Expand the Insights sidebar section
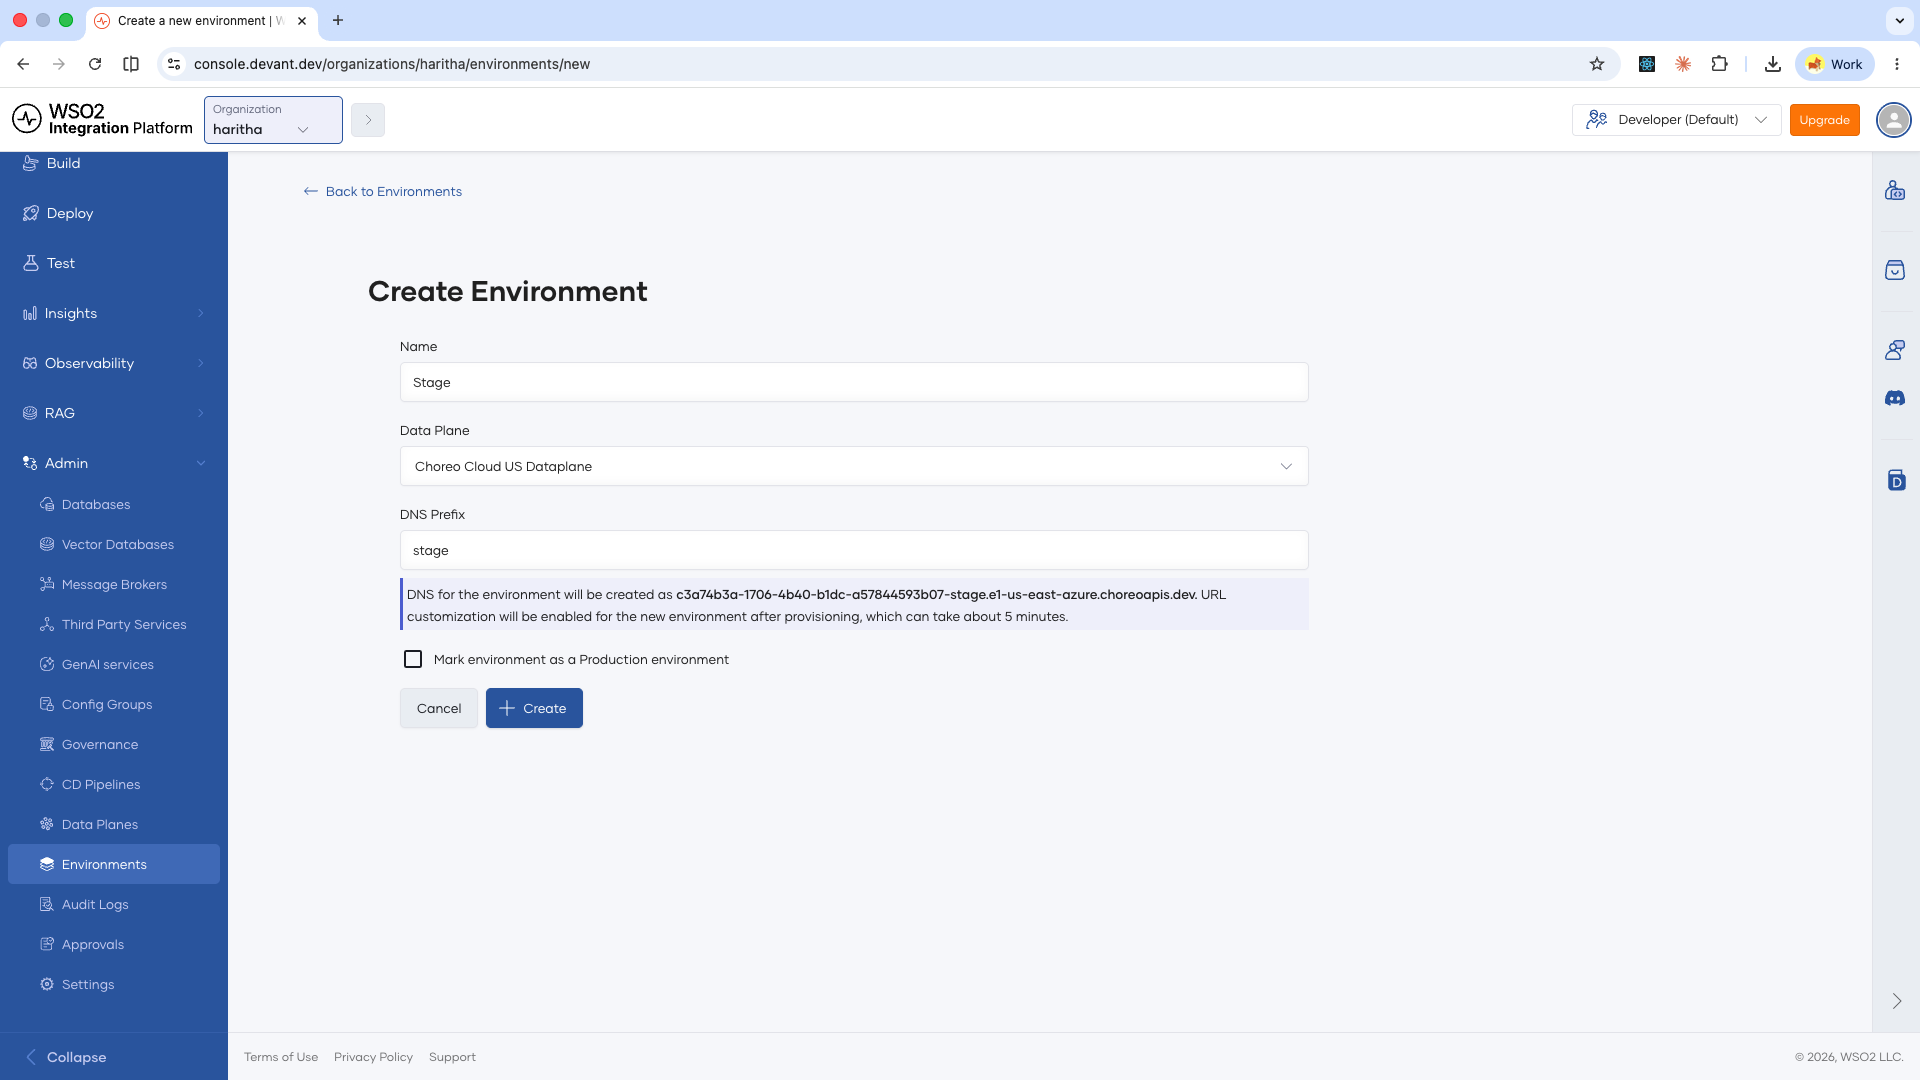 114,313
